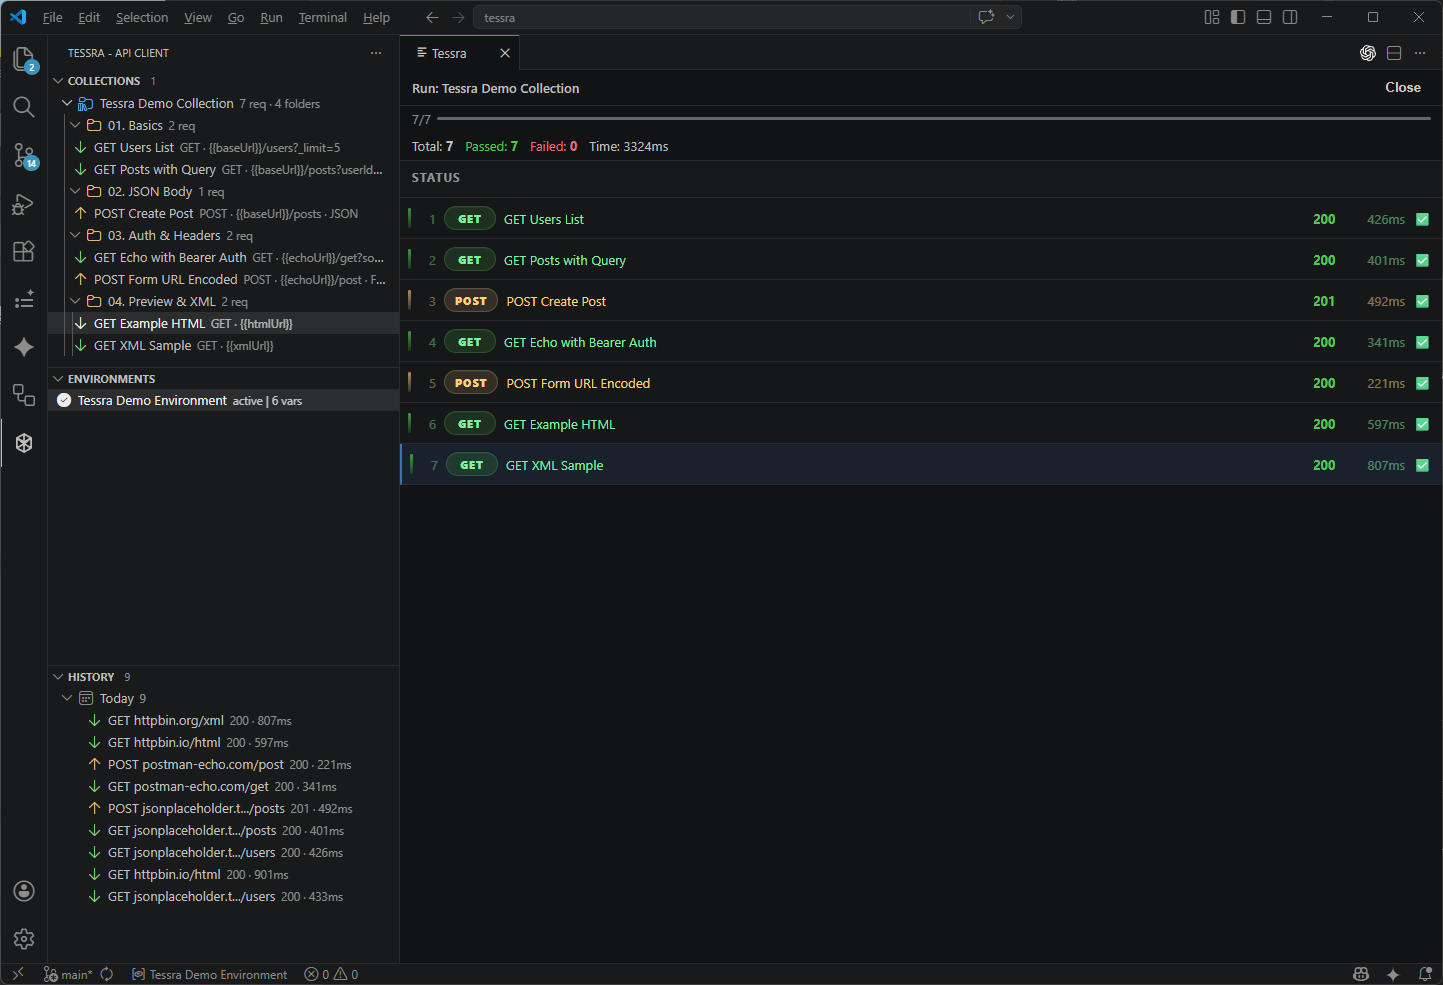Toggle the primary side bar icon
Screen dimensions: 1443x985
coord(1238,17)
